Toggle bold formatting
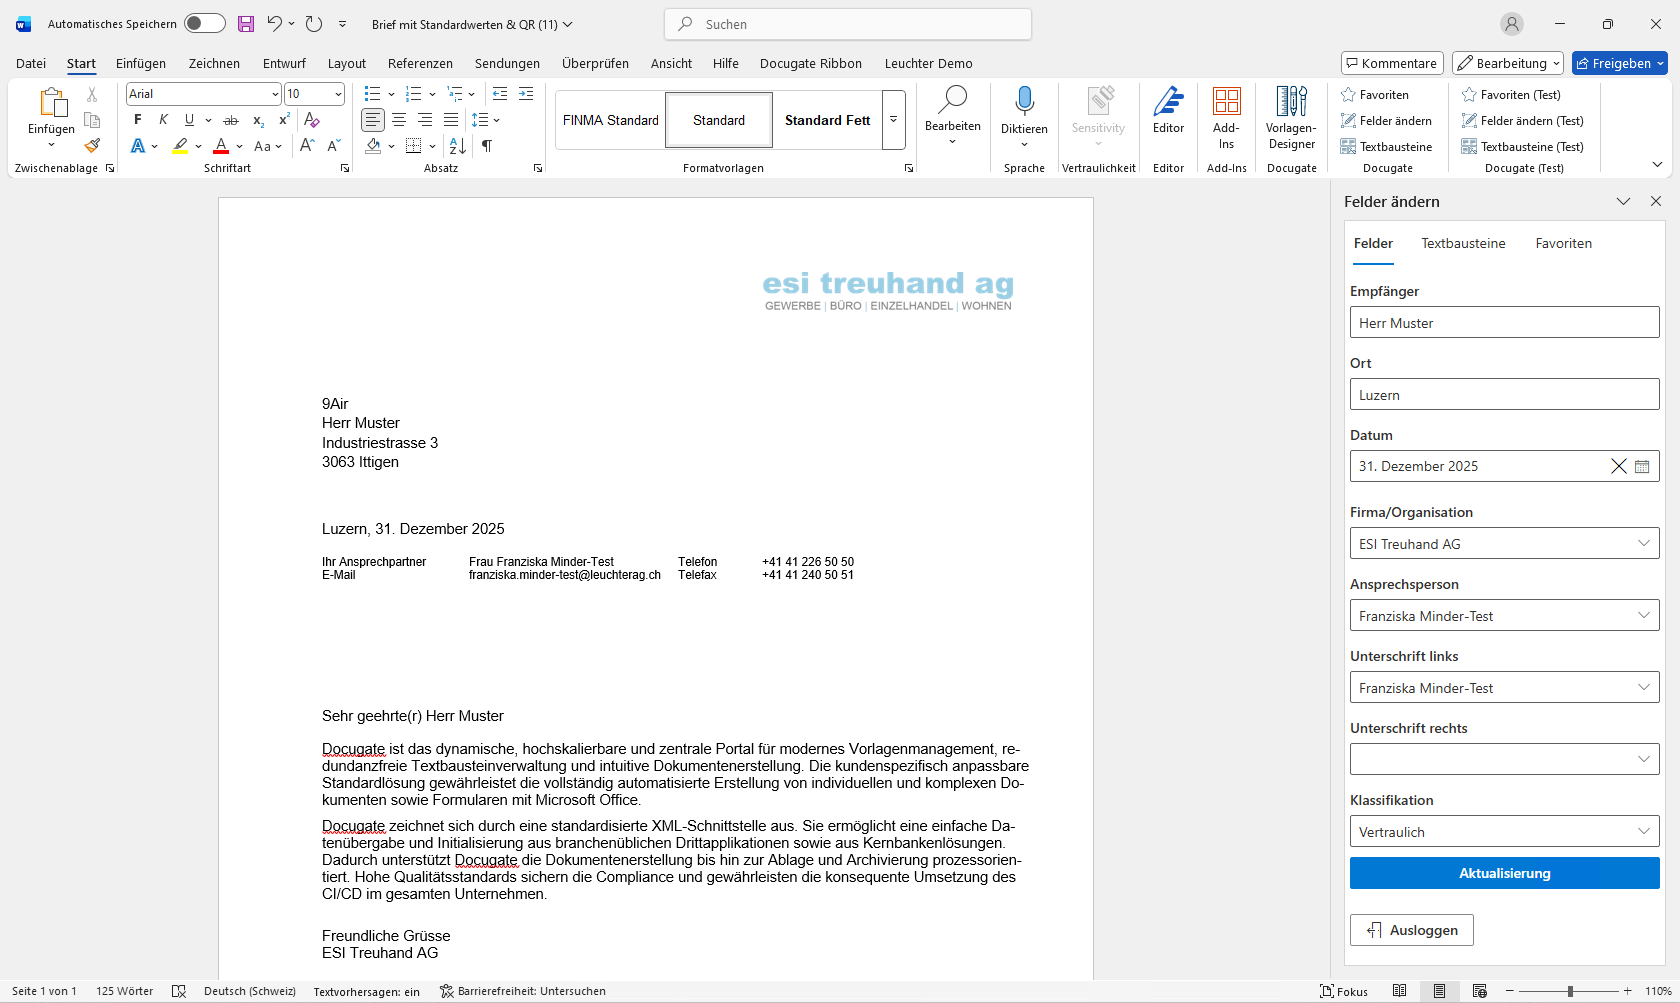This screenshot has width=1680, height=1003. (x=137, y=119)
